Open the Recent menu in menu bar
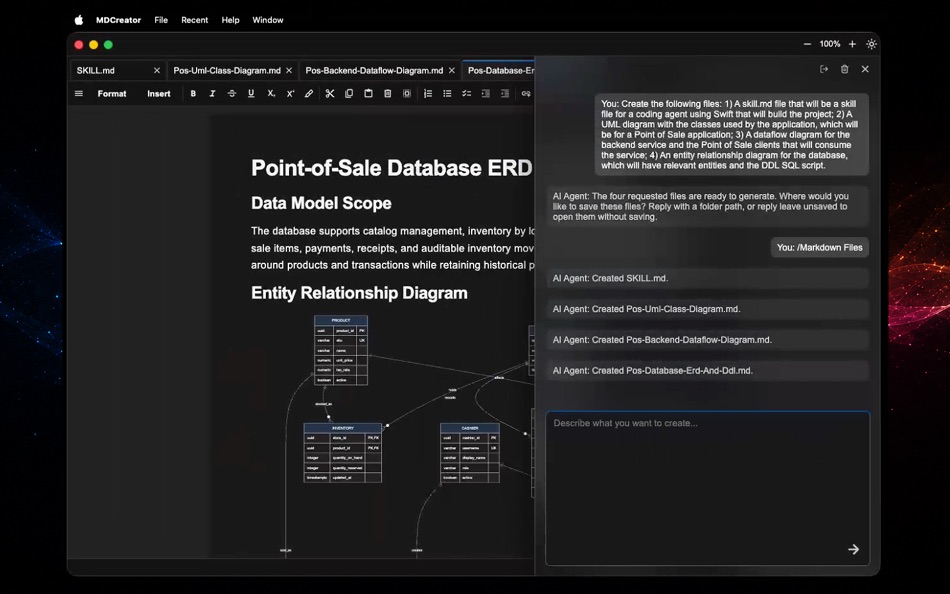Screen dimensions: 950x594 [x=194, y=20]
